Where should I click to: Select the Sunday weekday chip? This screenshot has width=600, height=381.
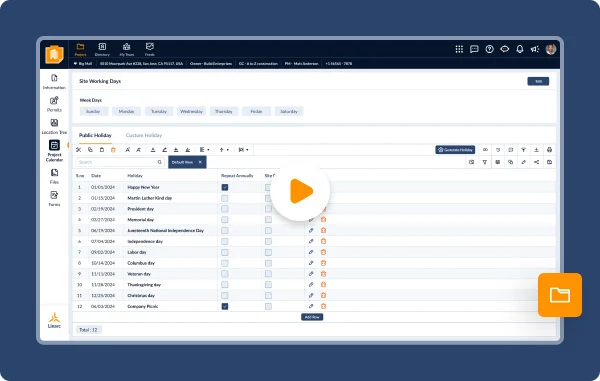pyautogui.click(x=93, y=111)
